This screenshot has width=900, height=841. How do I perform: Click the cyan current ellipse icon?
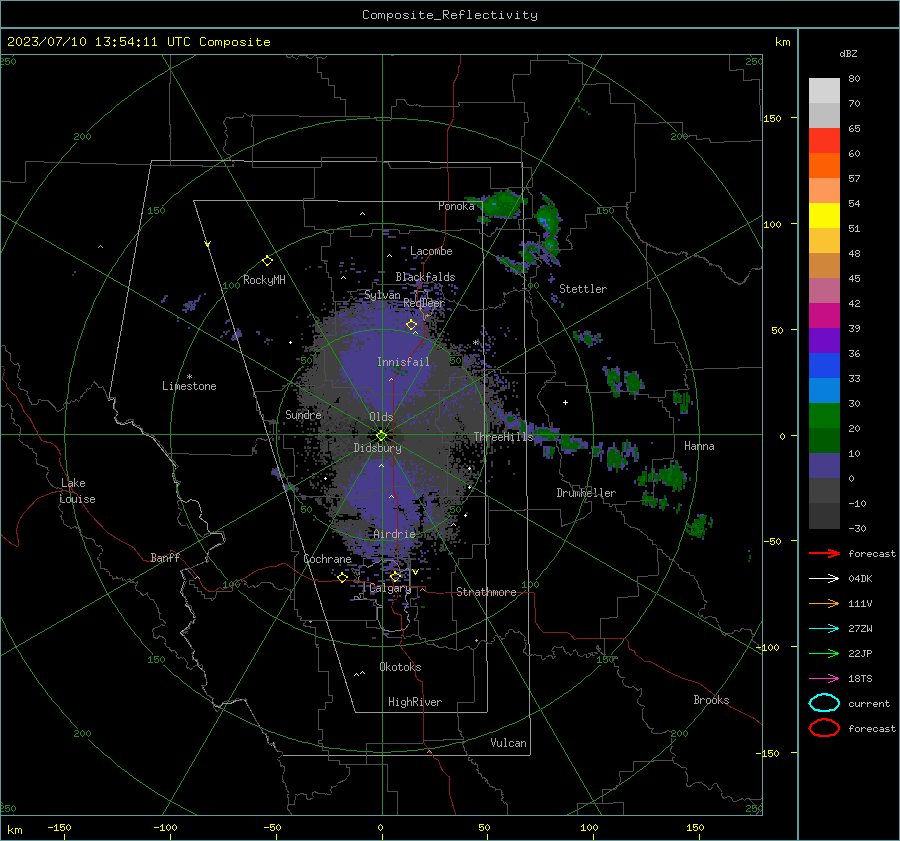824,703
